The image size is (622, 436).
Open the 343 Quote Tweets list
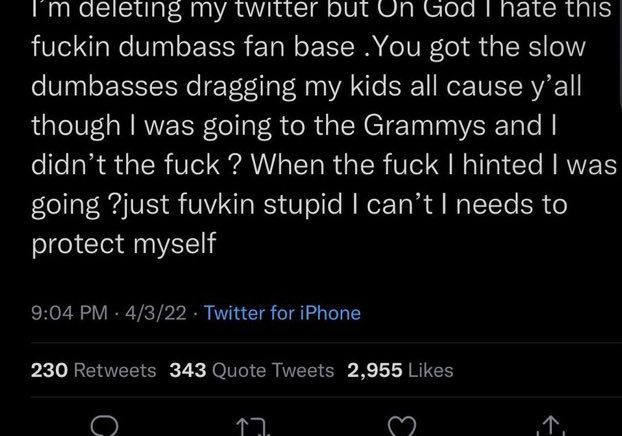point(252,370)
